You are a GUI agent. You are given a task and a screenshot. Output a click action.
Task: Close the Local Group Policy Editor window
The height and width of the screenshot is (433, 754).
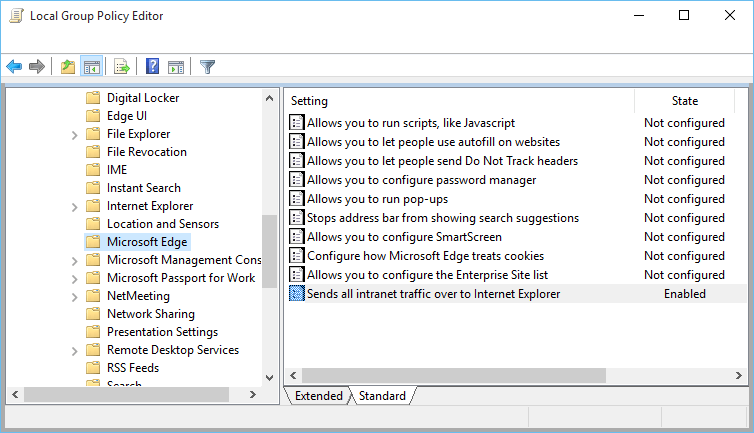tap(729, 15)
